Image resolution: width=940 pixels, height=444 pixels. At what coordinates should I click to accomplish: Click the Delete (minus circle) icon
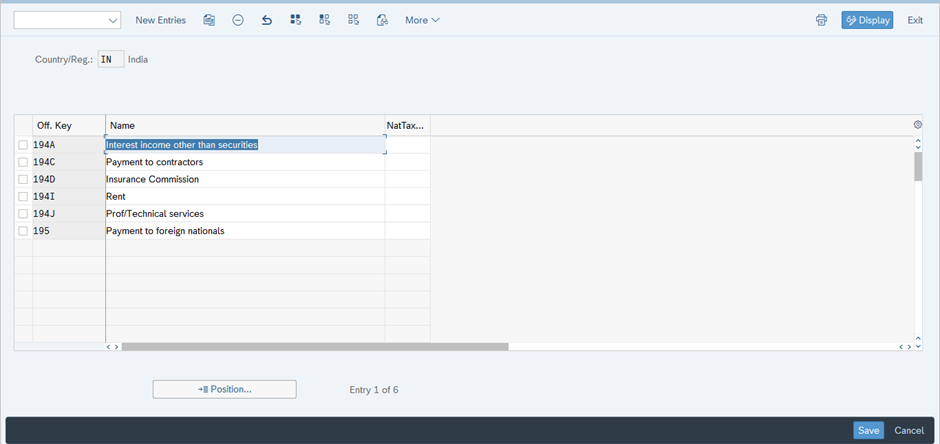click(x=238, y=20)
